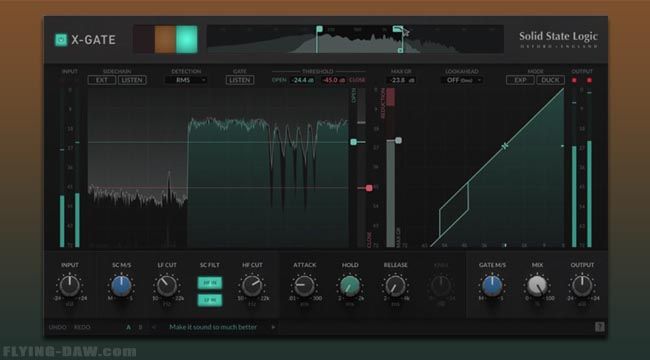The image size is (650, 360).
Task: Click the blue SC M/S knob
Action: [121, 286]
